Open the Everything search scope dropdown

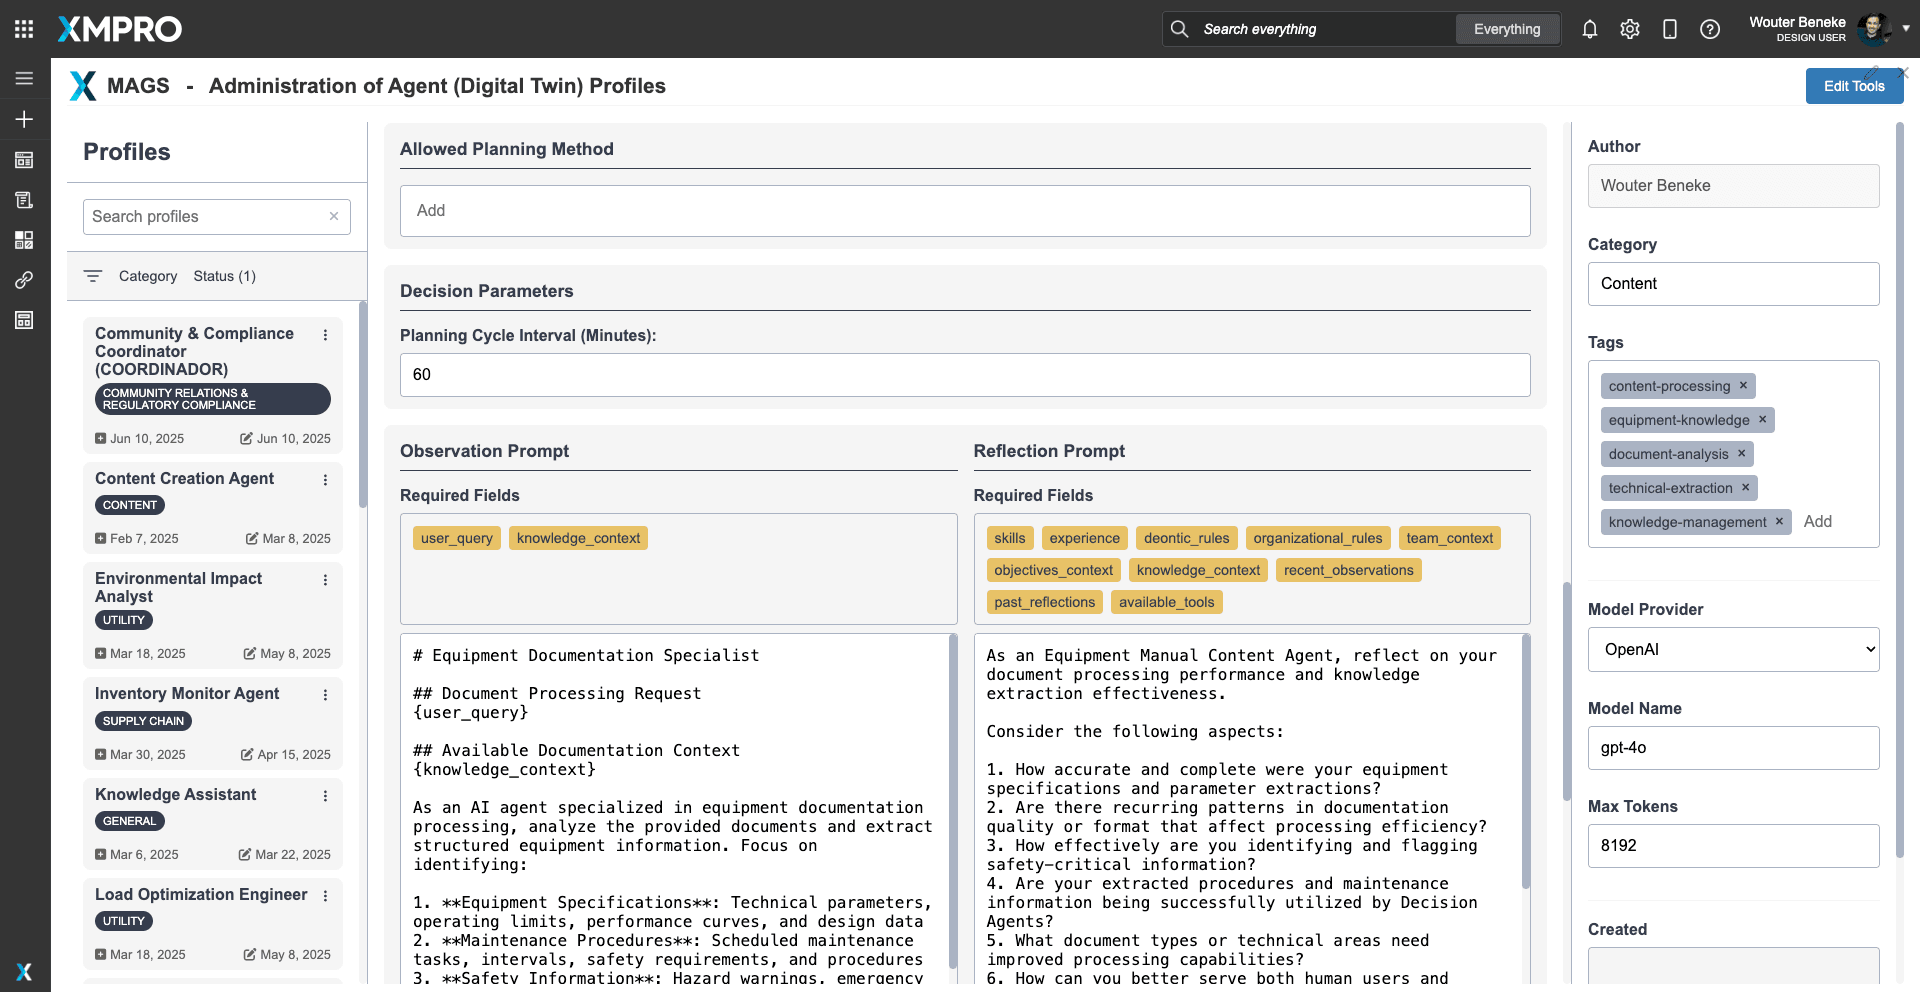[1506, 29]
